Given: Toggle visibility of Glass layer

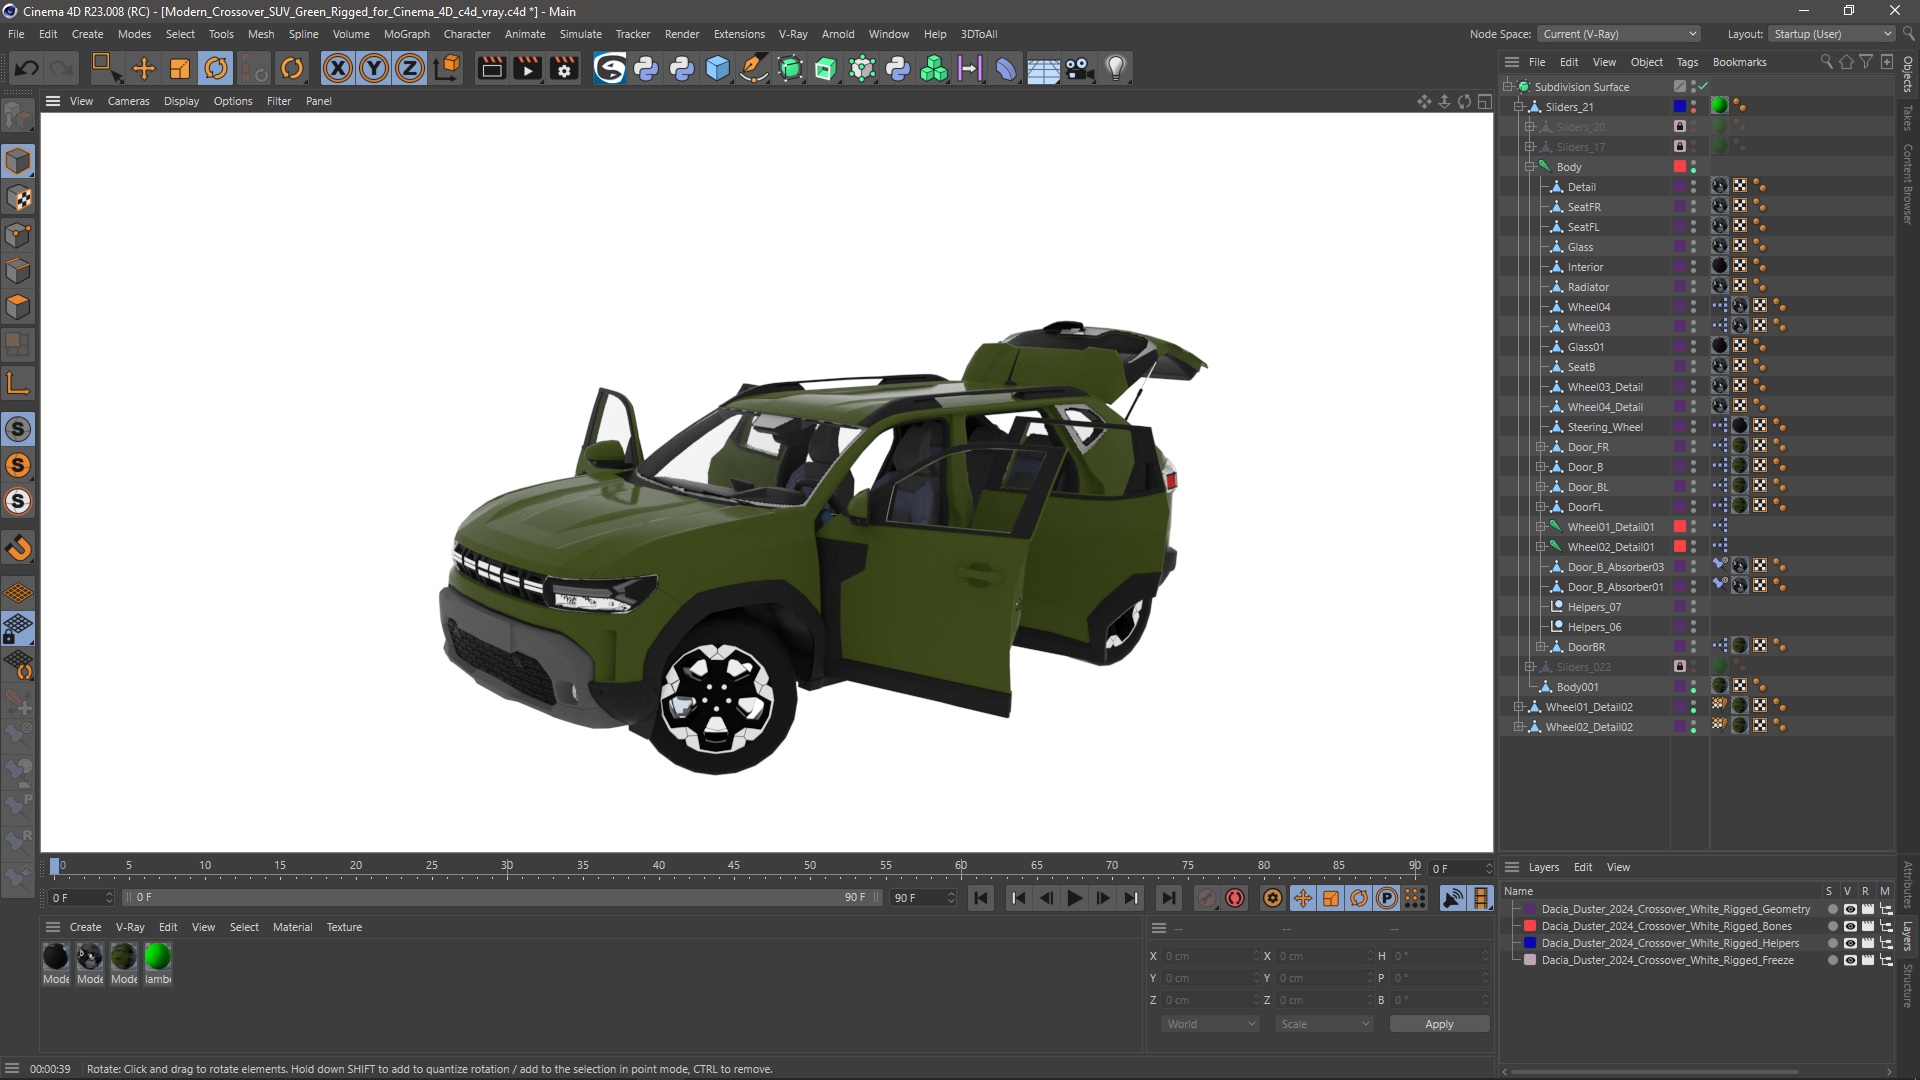Looking at the screenshot, I should click(1695, 243).
